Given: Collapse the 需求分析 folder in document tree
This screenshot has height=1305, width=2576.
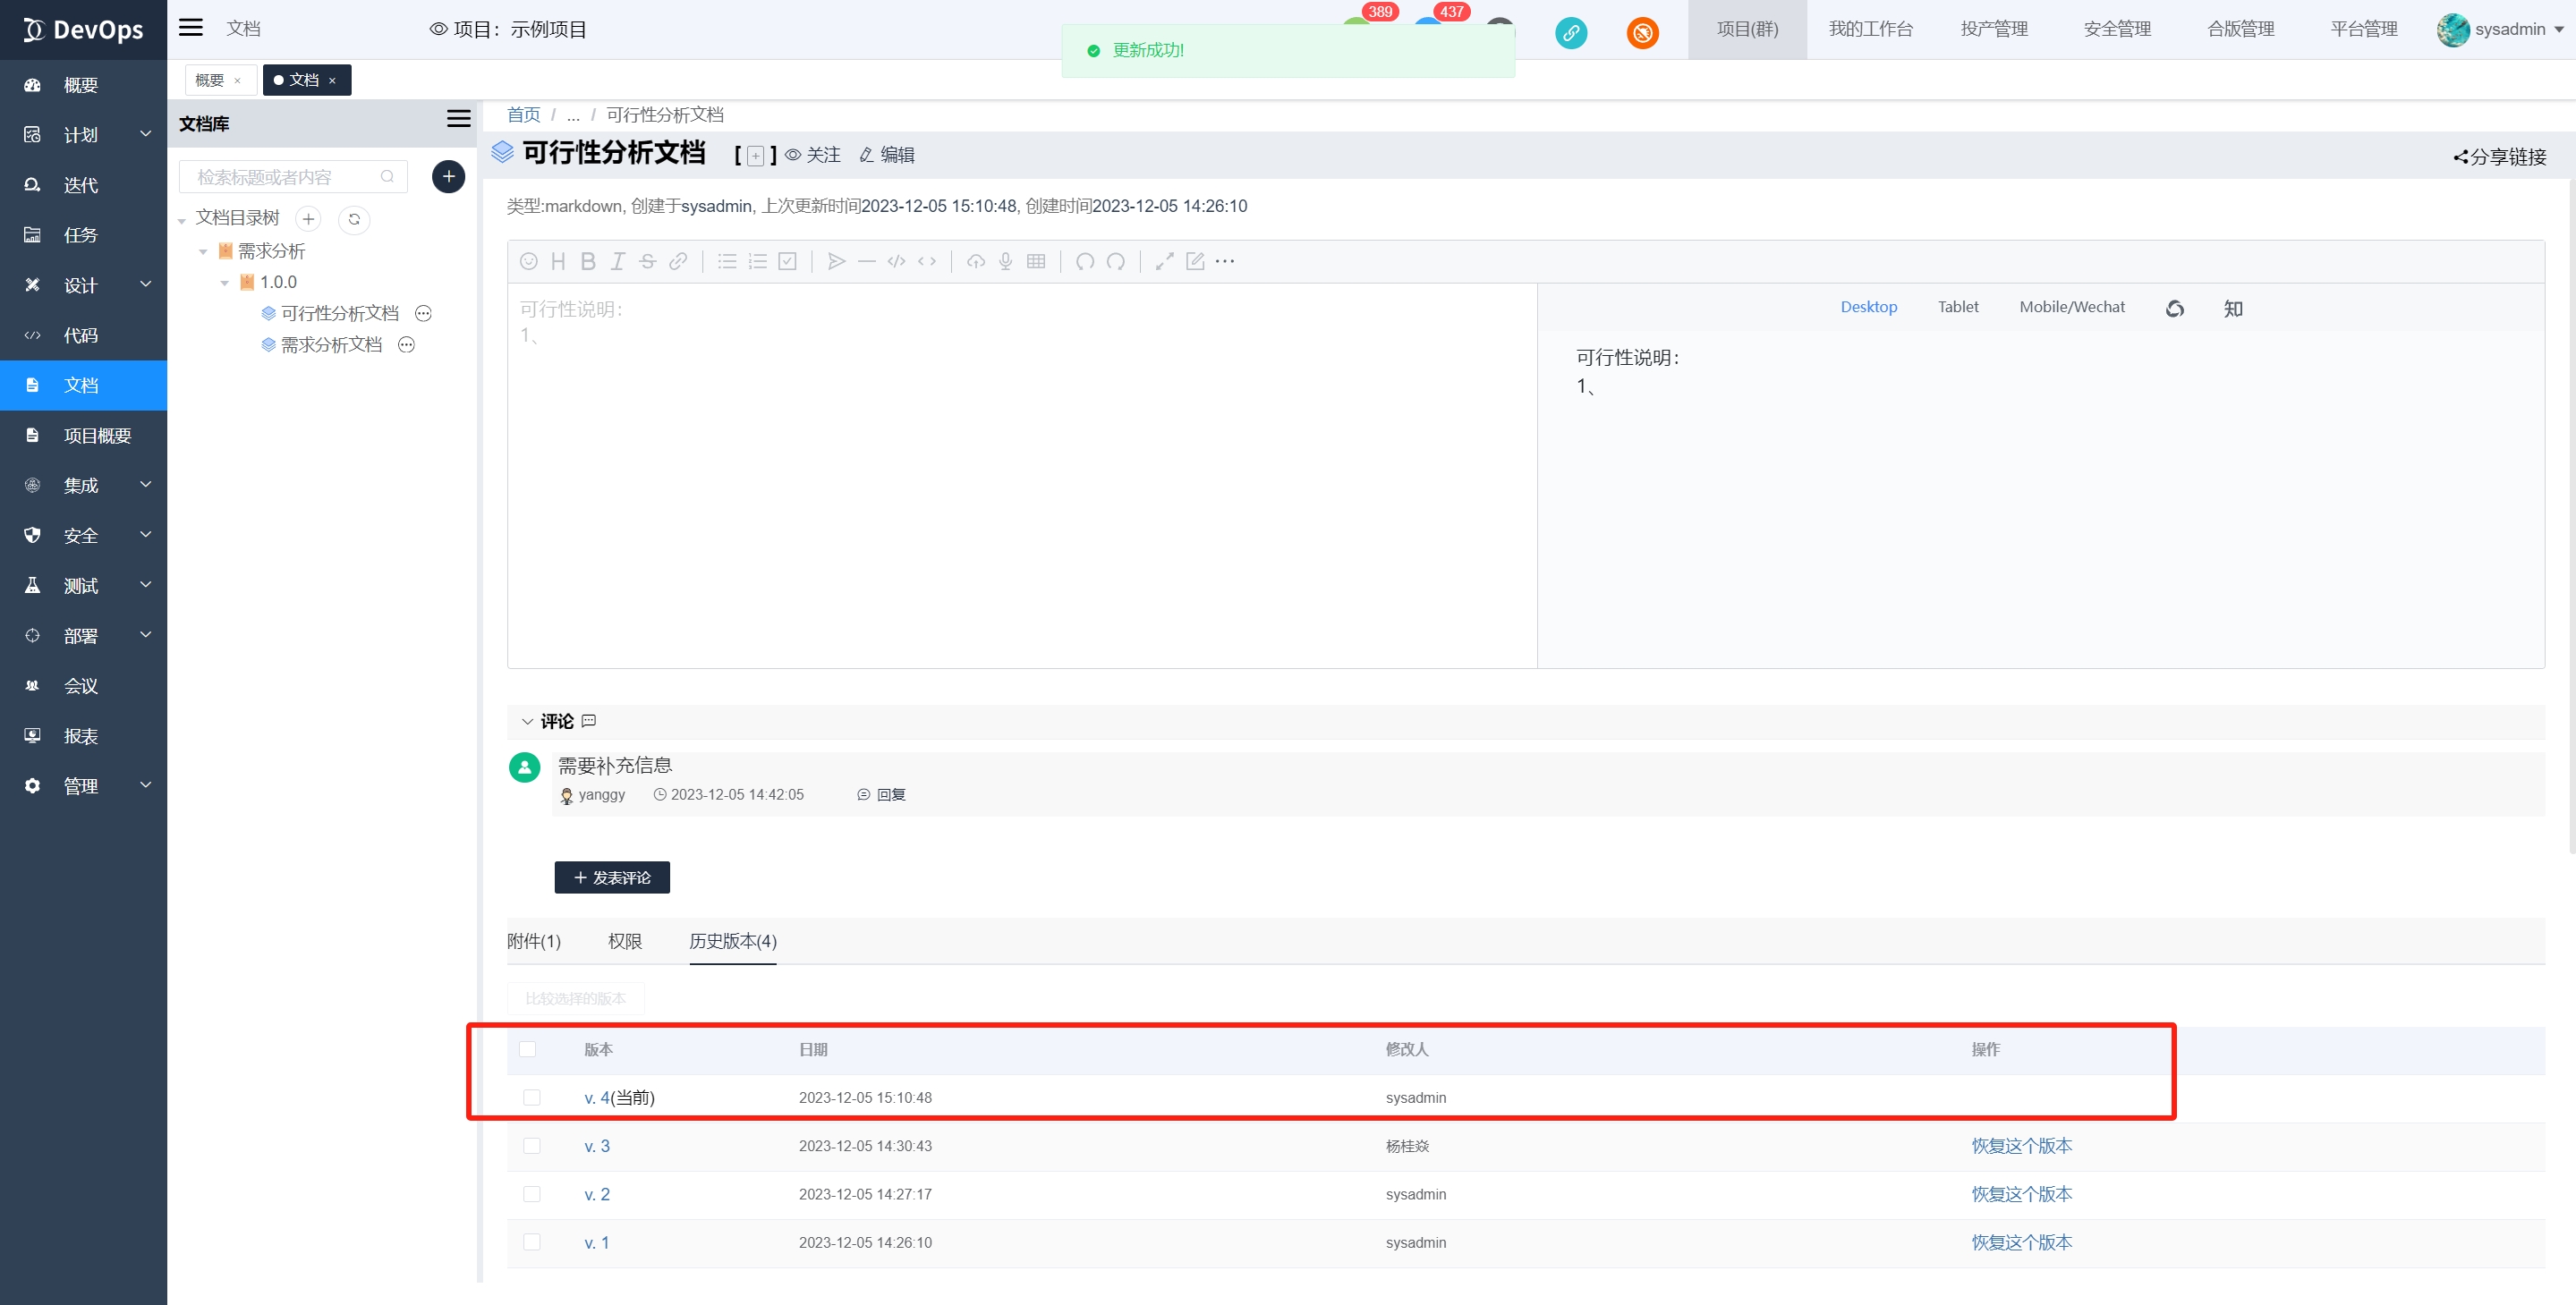Looking at the screenshot, I should point(203,251).
